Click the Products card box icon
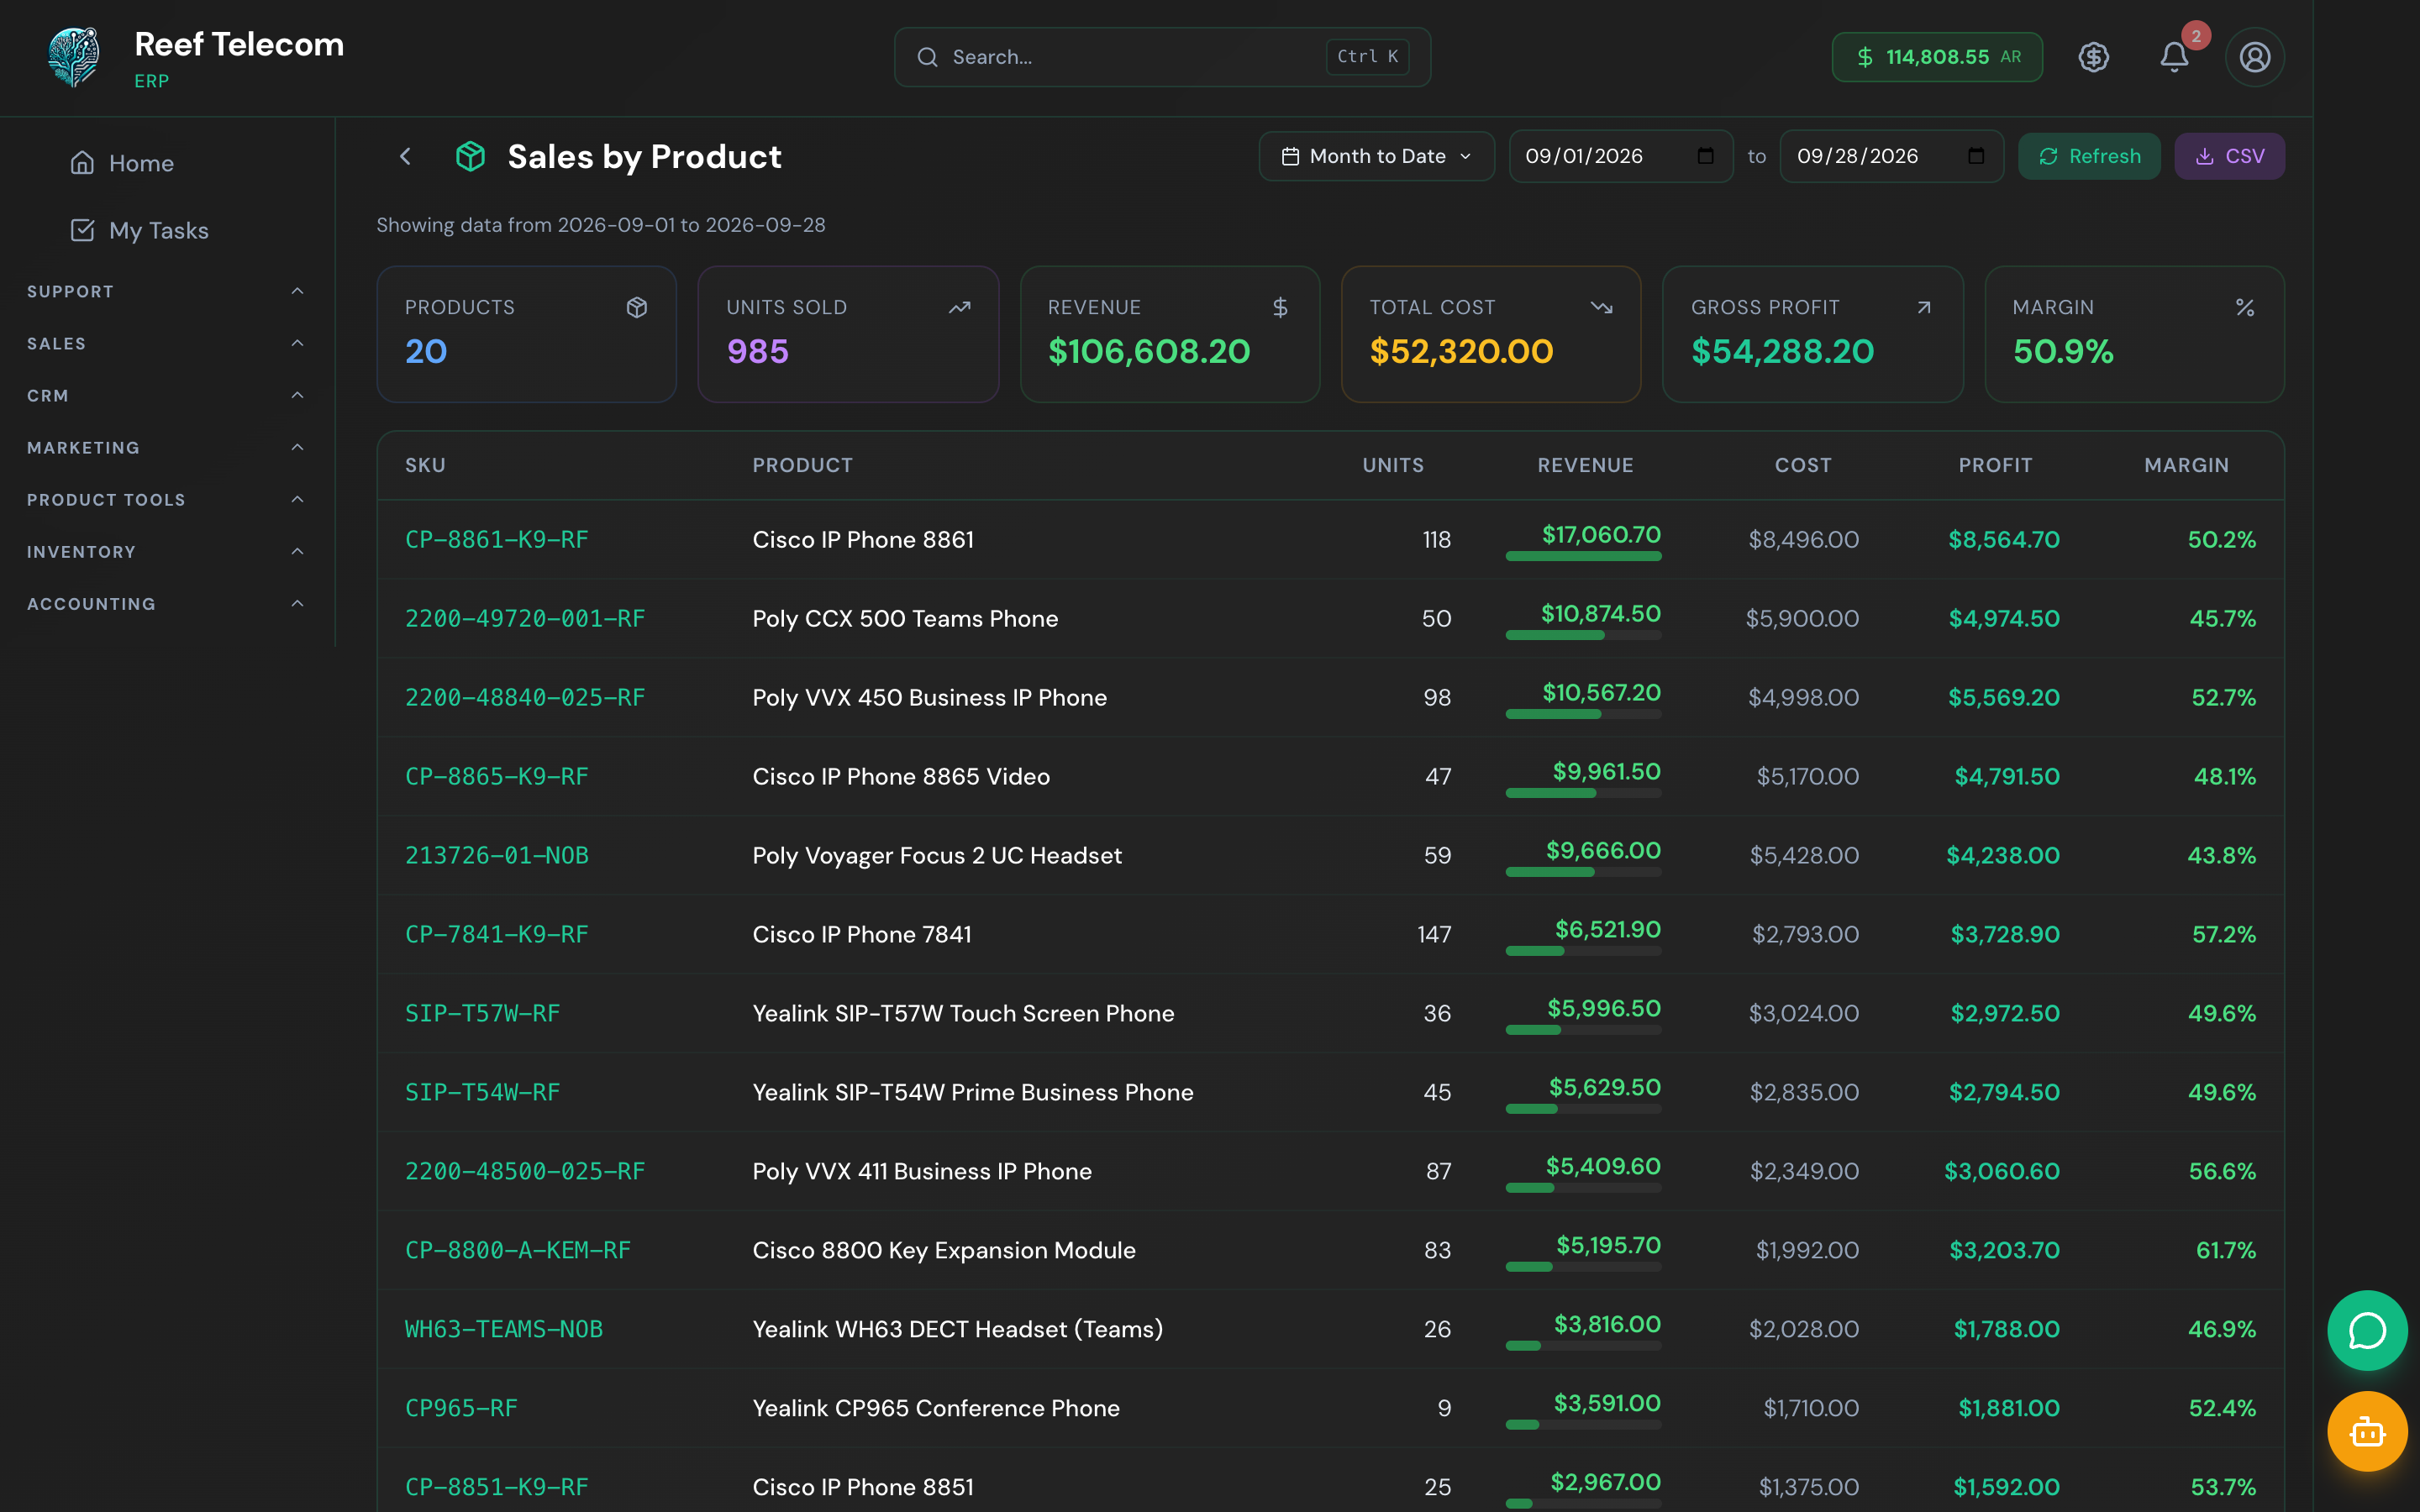The height and width of the screenshot is (1512, 2420). [637, 307]
